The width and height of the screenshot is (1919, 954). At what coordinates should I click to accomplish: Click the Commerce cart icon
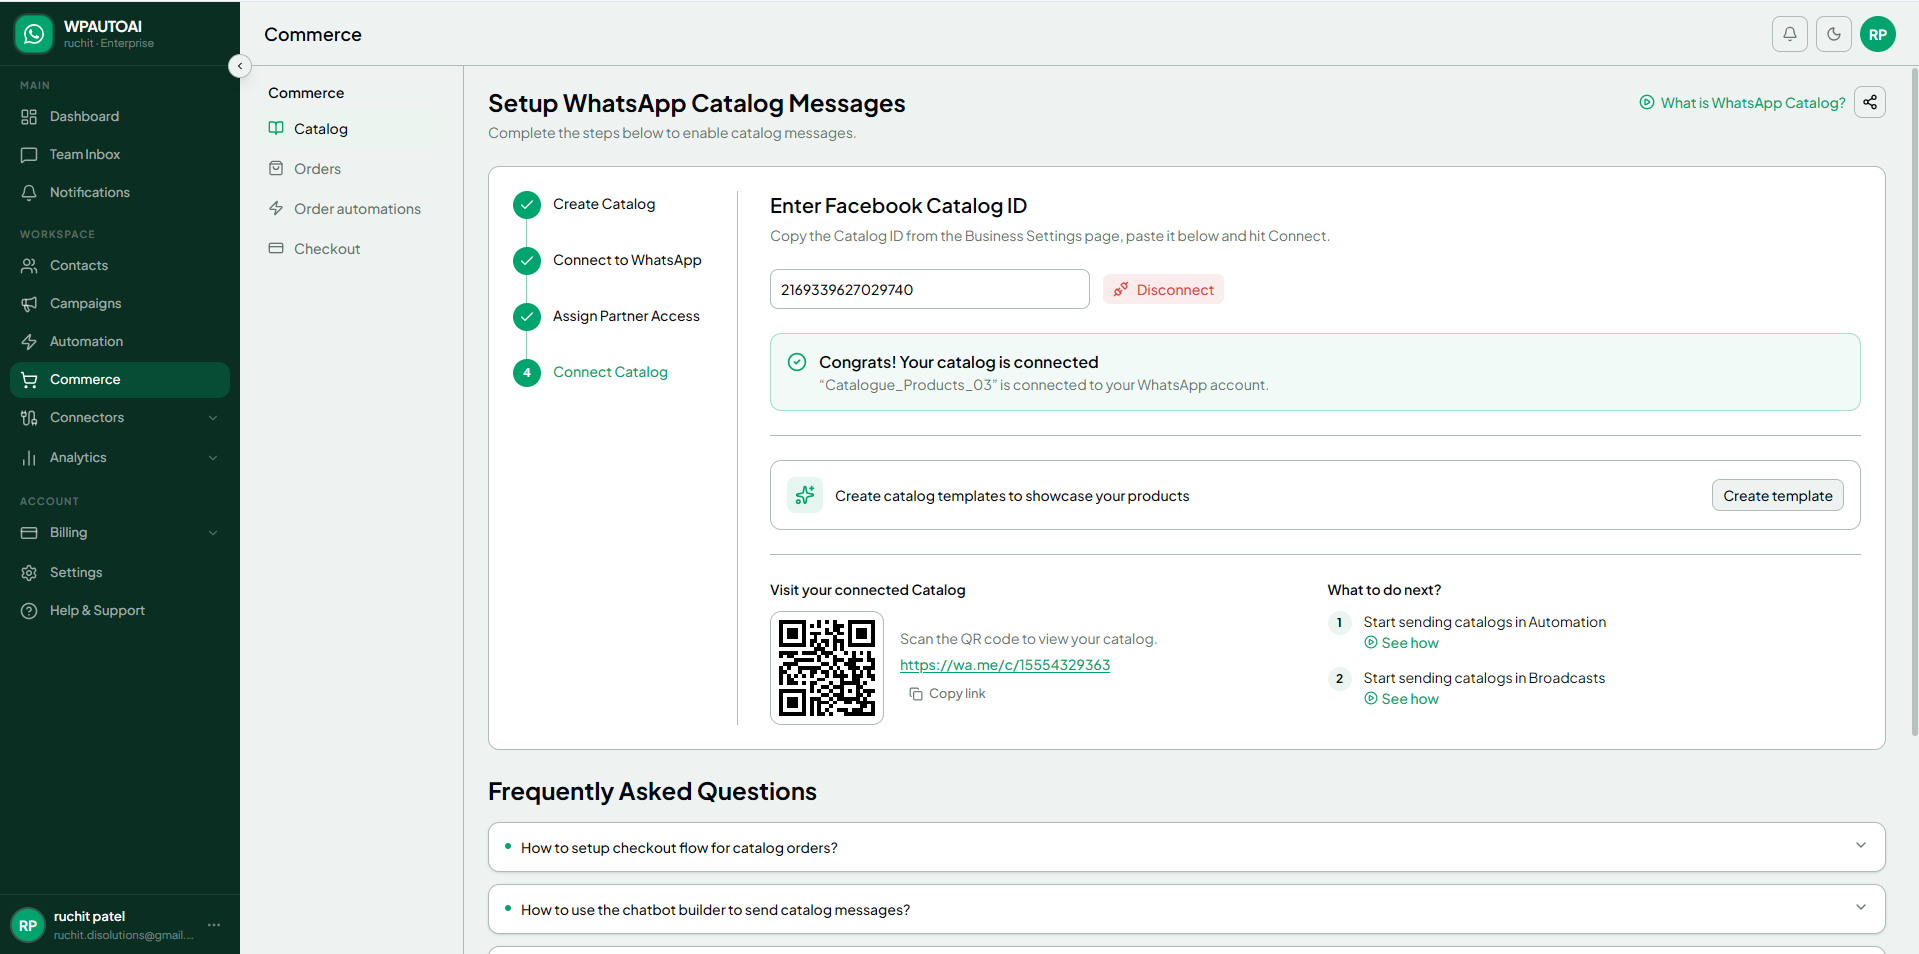tap(29, 380)
